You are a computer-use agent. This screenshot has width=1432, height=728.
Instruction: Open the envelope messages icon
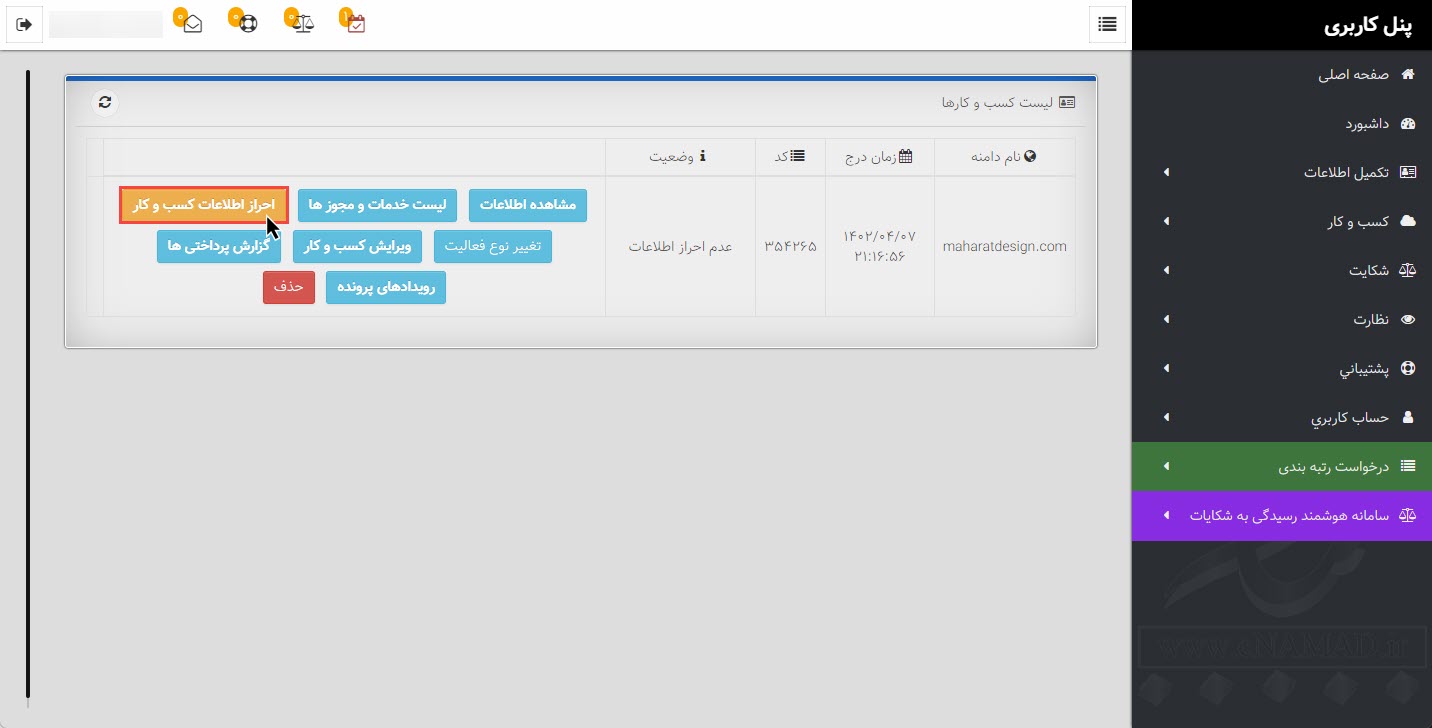coord(192,23)
